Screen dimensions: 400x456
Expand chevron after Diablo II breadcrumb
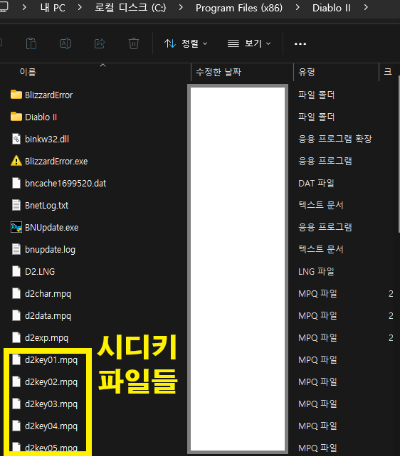click(366, 7)
